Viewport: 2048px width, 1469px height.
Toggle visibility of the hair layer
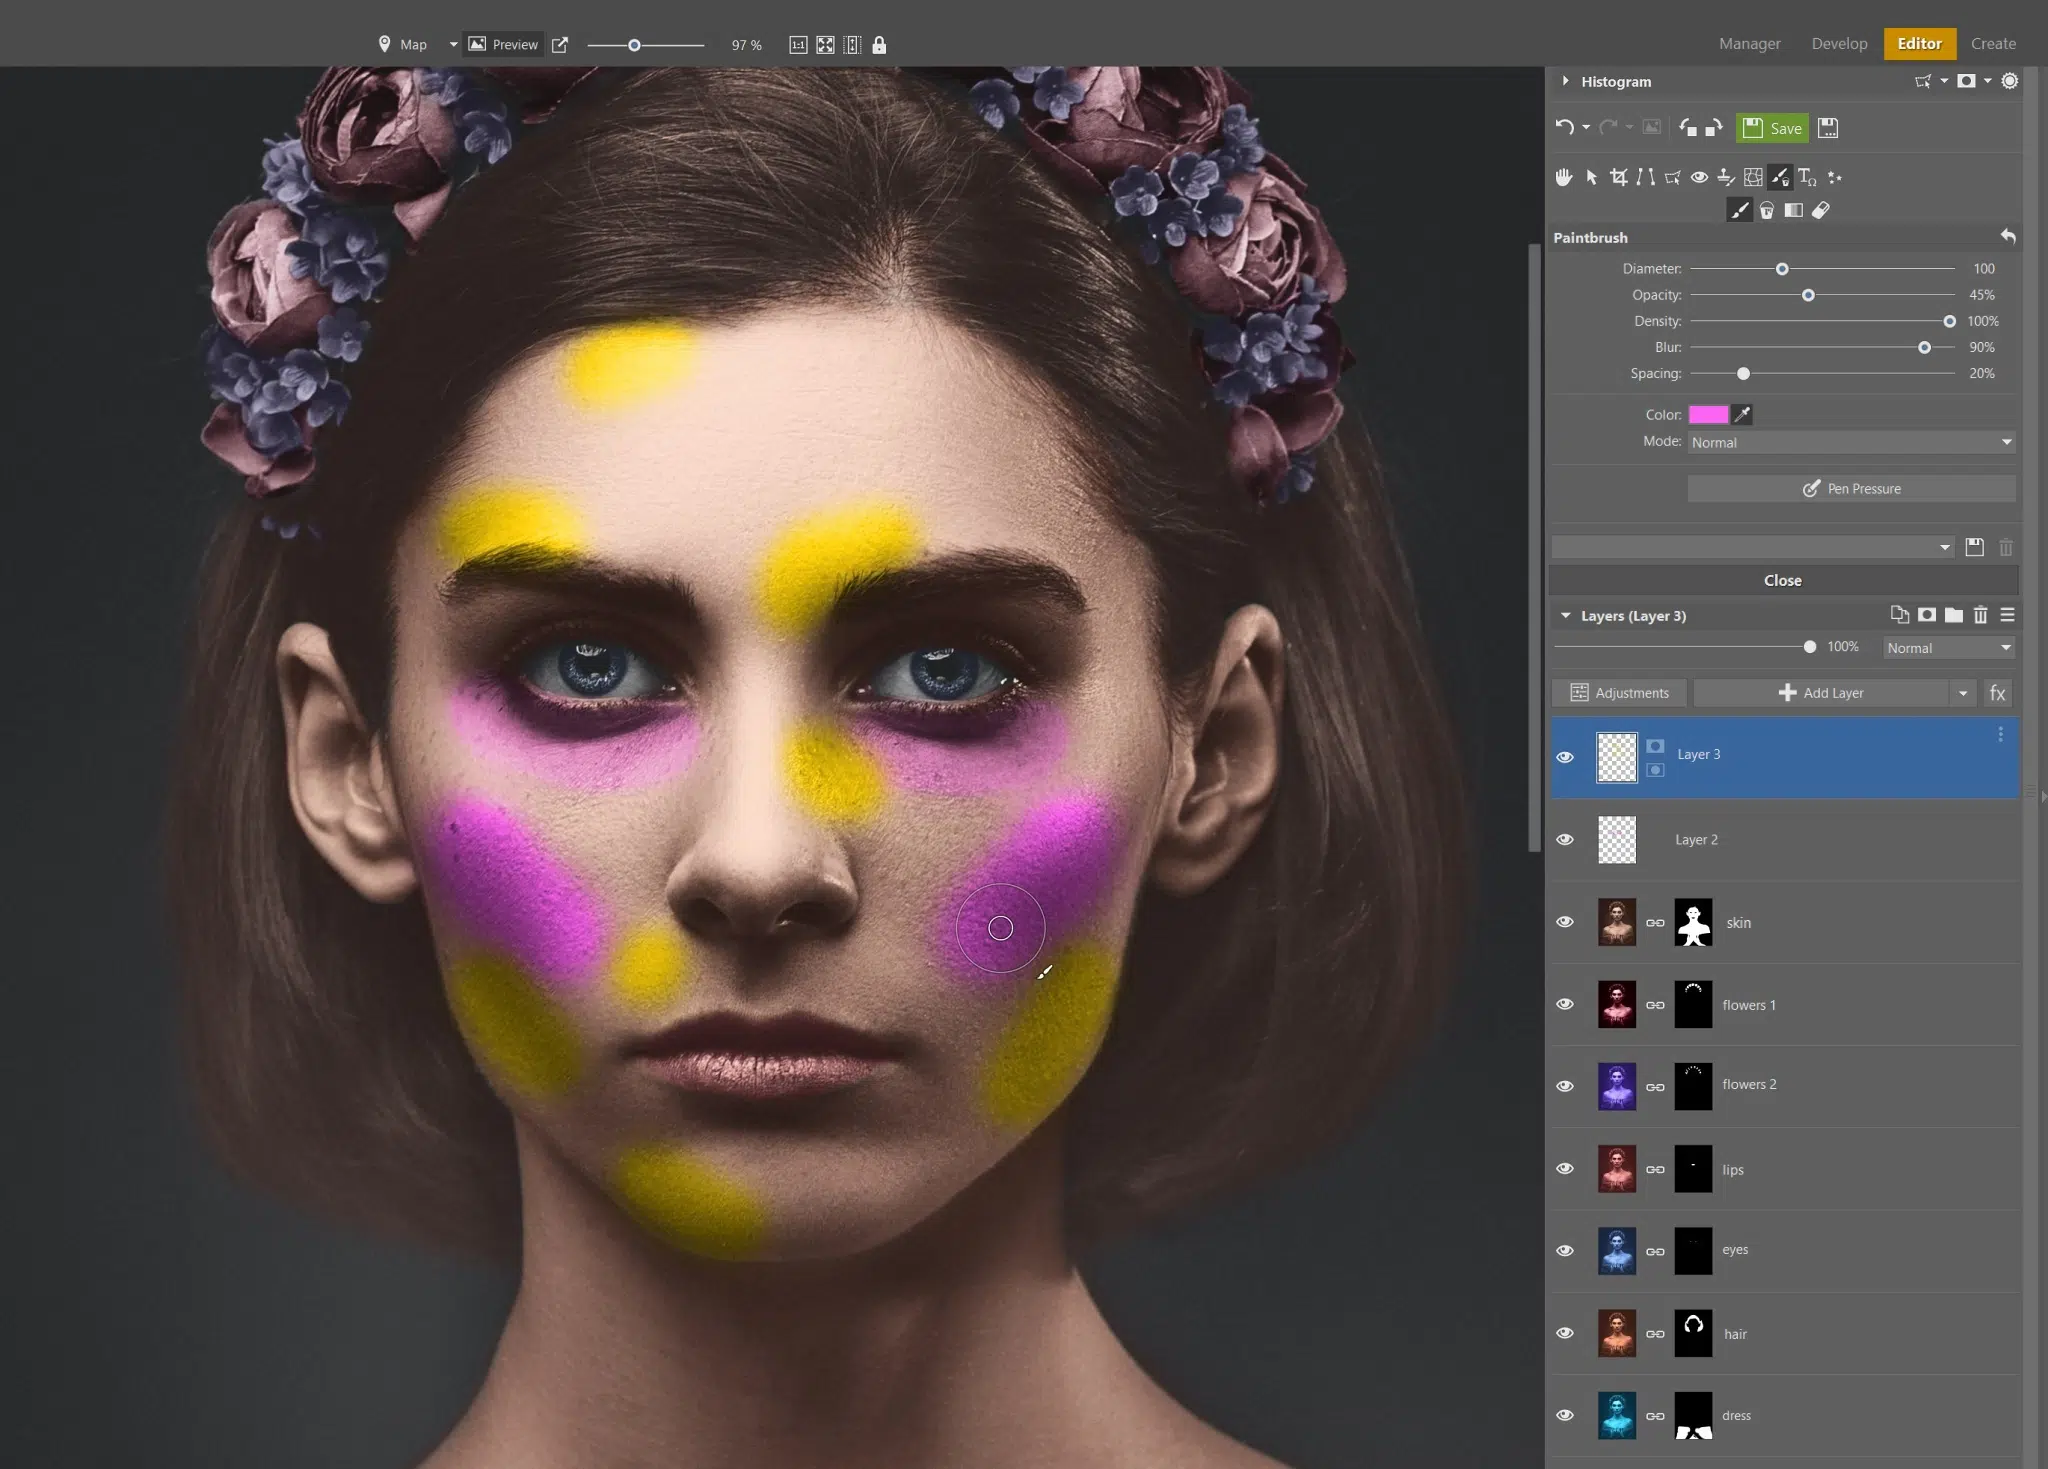pos(1565,1332)
